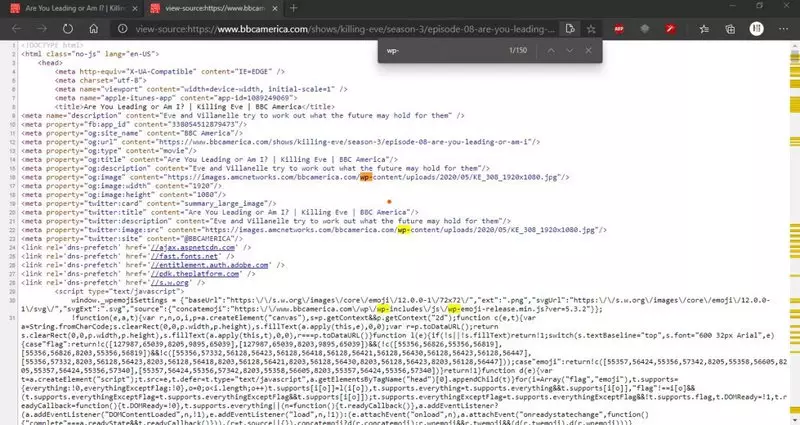View site information icon in address bar
Image resolution: width=800 pixels, height=425 pixels.
[122, 29]
